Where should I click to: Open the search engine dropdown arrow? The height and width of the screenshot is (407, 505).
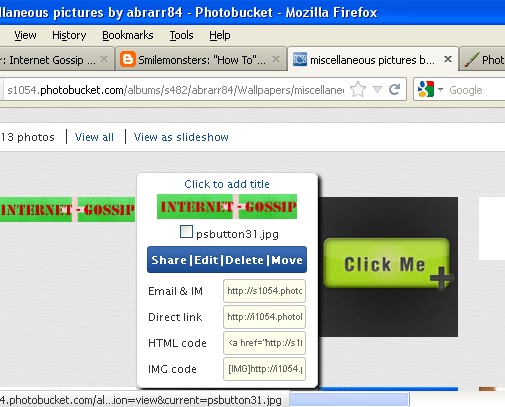click(440, 90)
